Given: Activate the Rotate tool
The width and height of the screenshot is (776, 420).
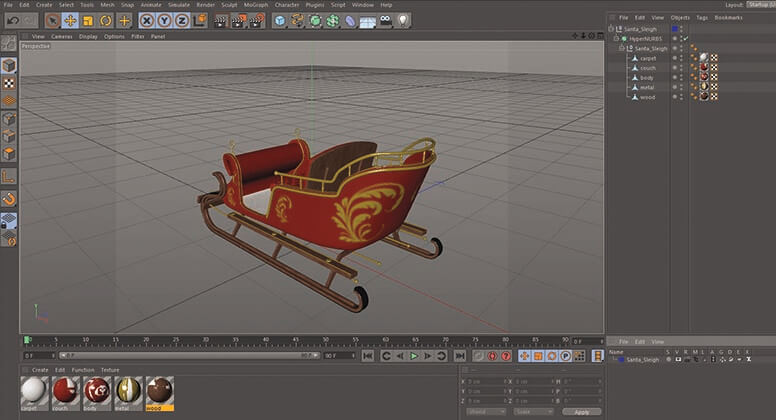Looking at the screenshot, I should [106, 20].
